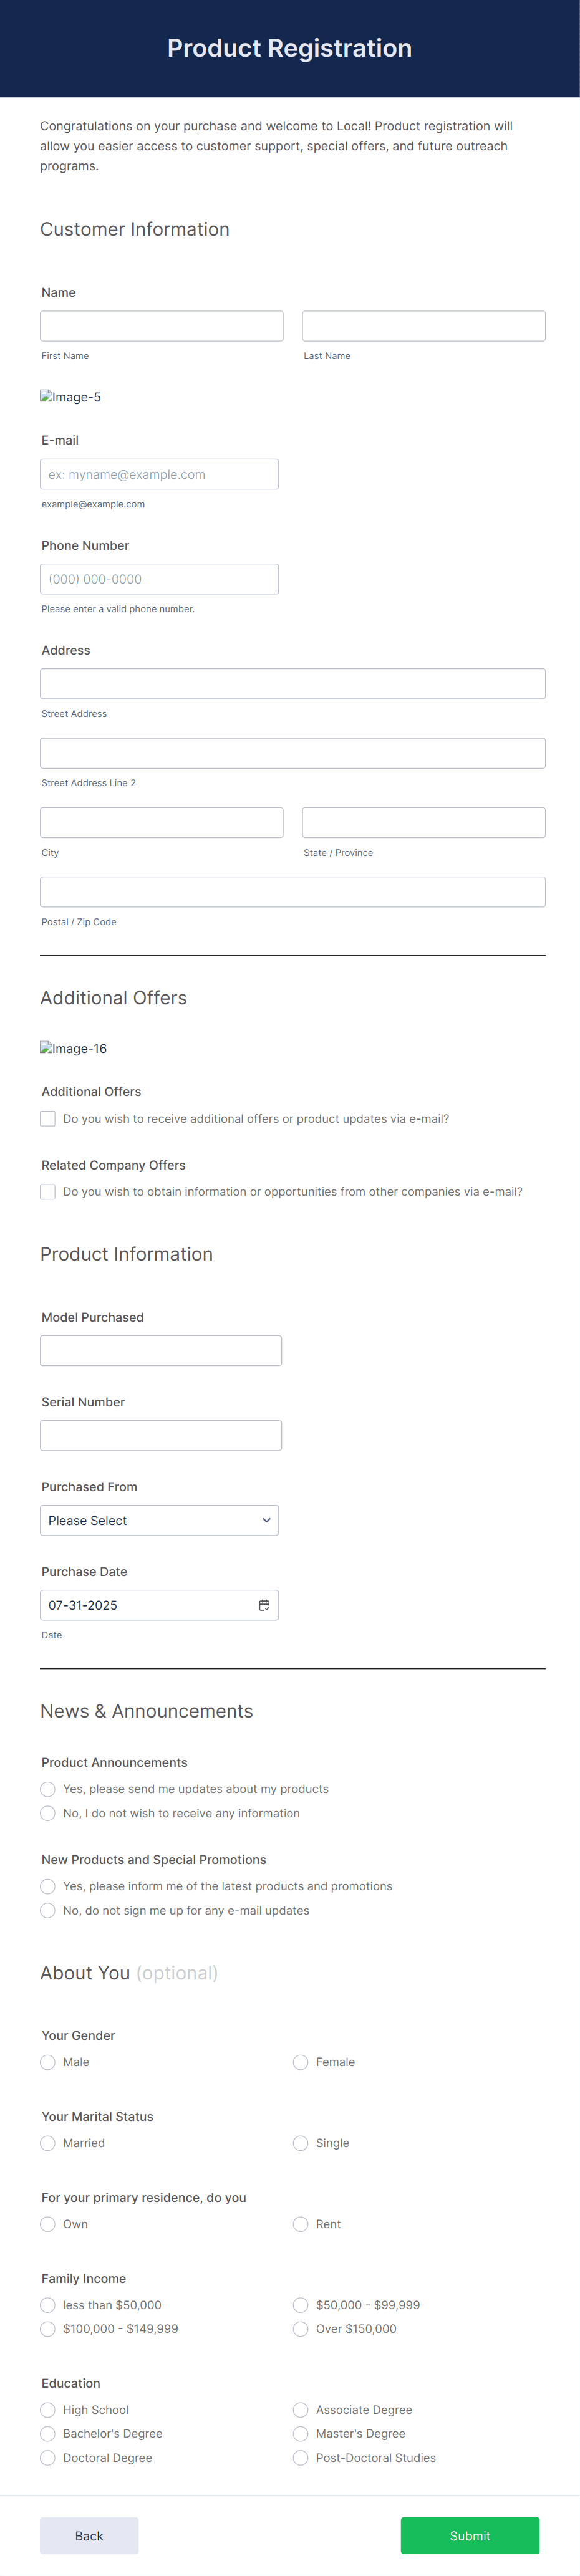Select 'Yes, please send me updates' radio
Viewport: 580px width, 2576px height.
tap(48, 1788)
